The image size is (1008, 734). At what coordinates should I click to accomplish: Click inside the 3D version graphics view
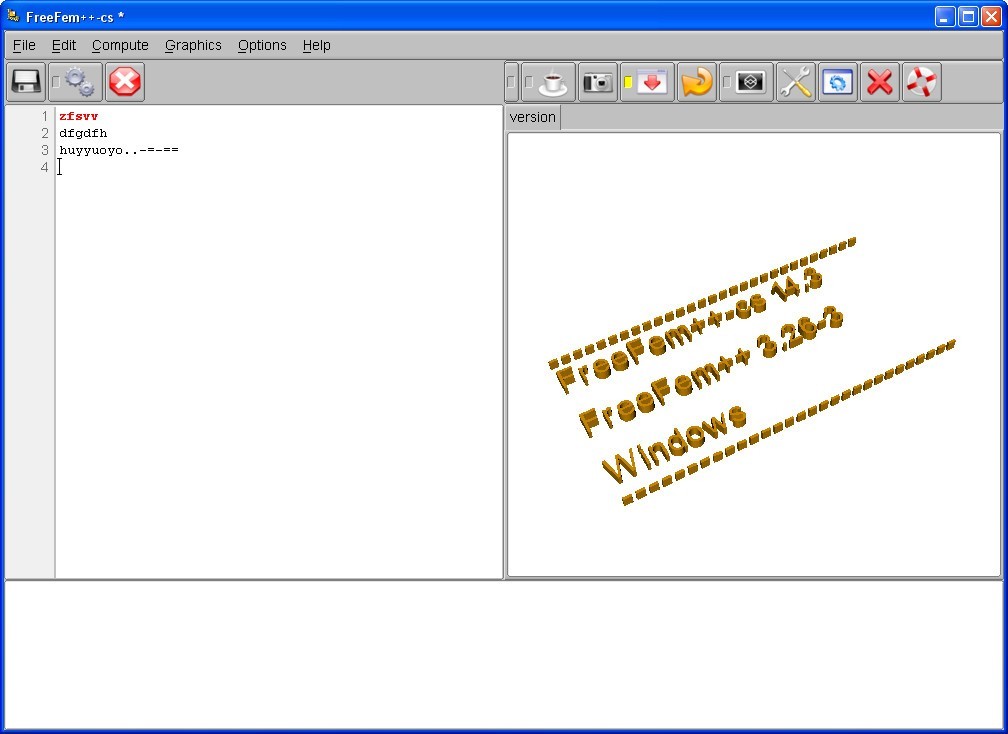tap(754, 355)
